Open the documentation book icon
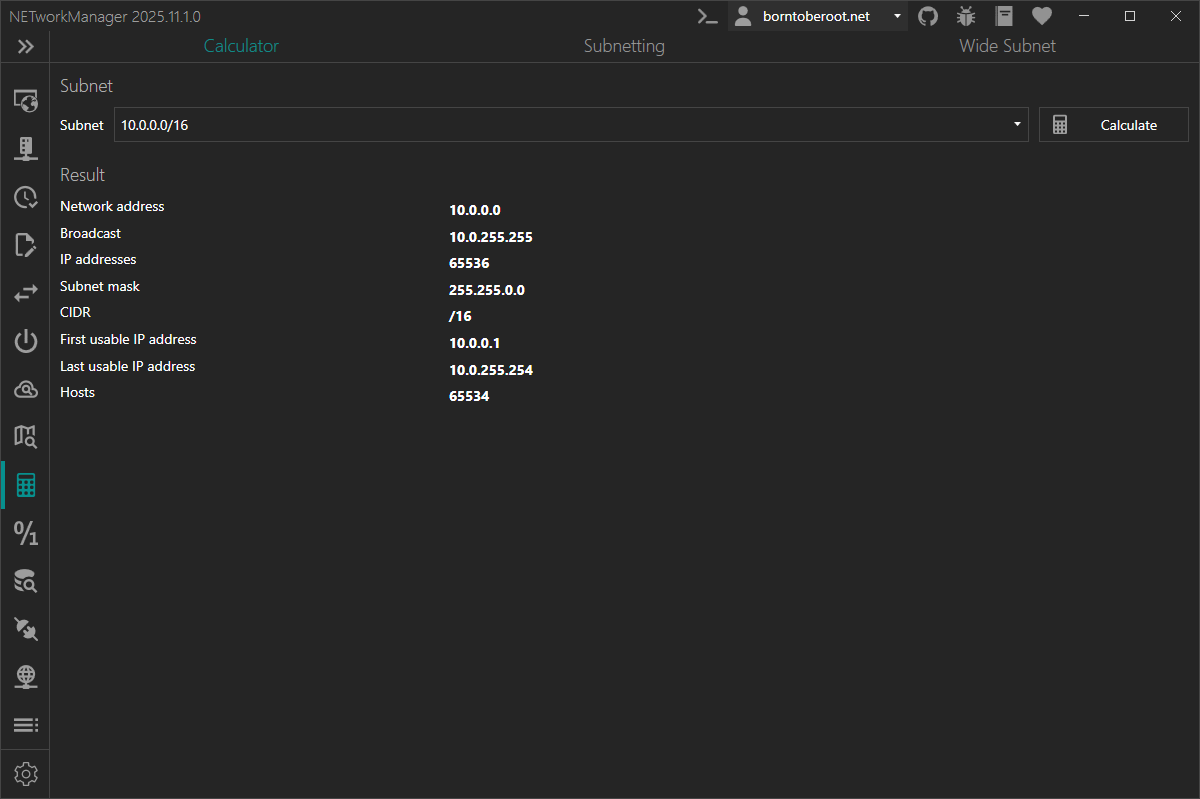The height and width of the screenshot is (799, 1200). coord(1003,16)
